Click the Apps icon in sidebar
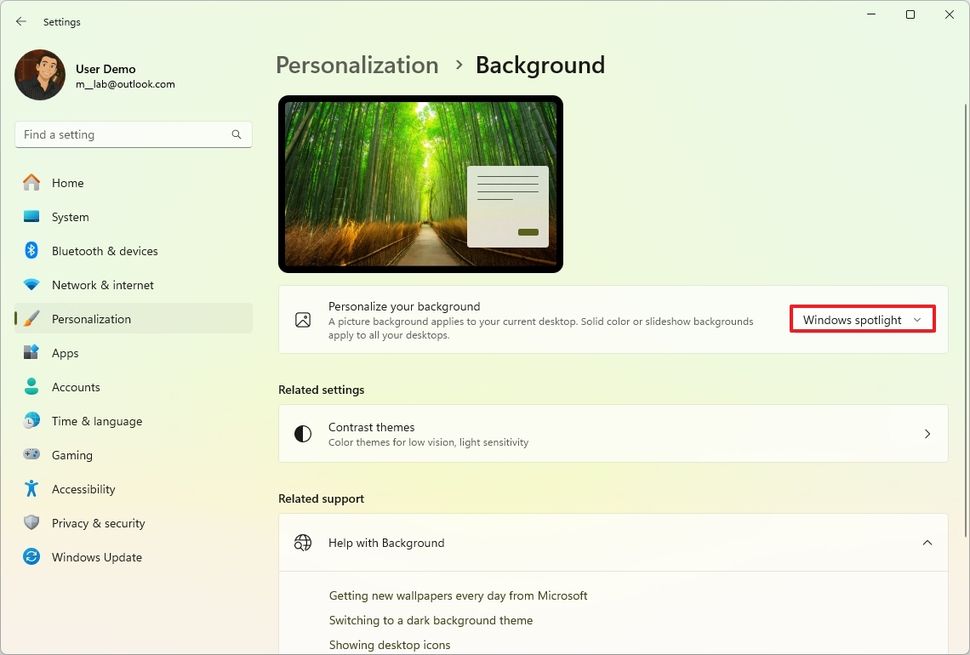 pos(31,353)
